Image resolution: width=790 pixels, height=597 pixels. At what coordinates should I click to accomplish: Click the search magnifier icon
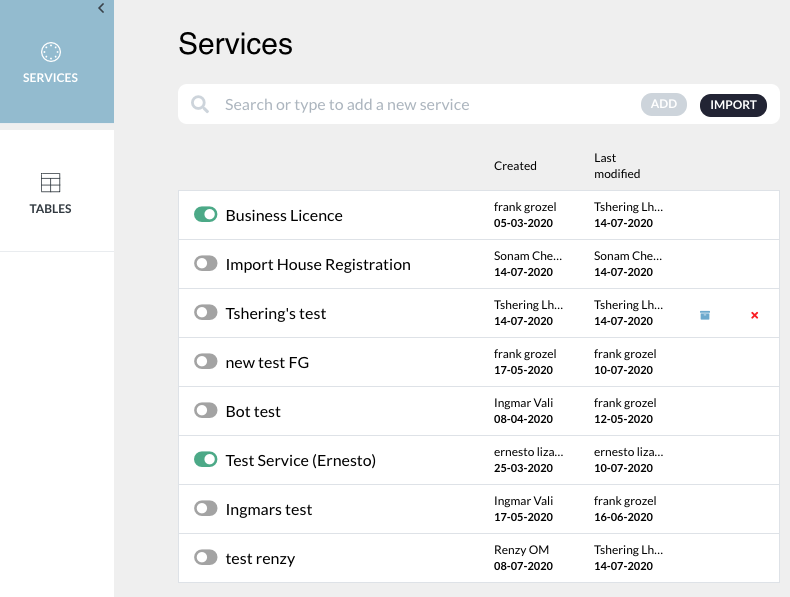[200, 104]
